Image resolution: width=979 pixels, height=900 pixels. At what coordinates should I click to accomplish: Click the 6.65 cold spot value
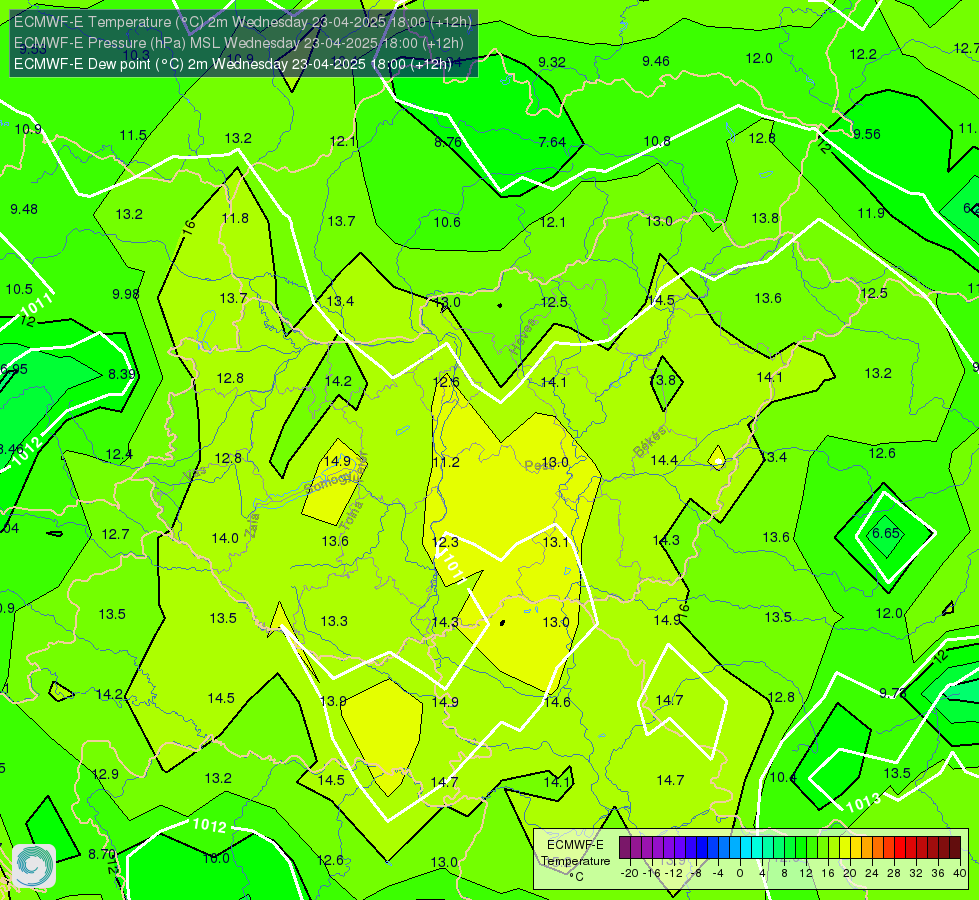pos(885,533)
